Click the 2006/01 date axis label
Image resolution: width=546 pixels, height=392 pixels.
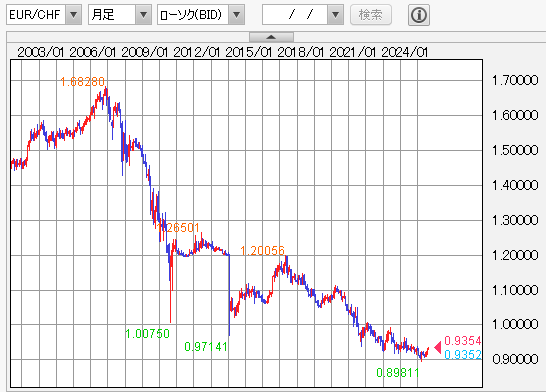93,52
